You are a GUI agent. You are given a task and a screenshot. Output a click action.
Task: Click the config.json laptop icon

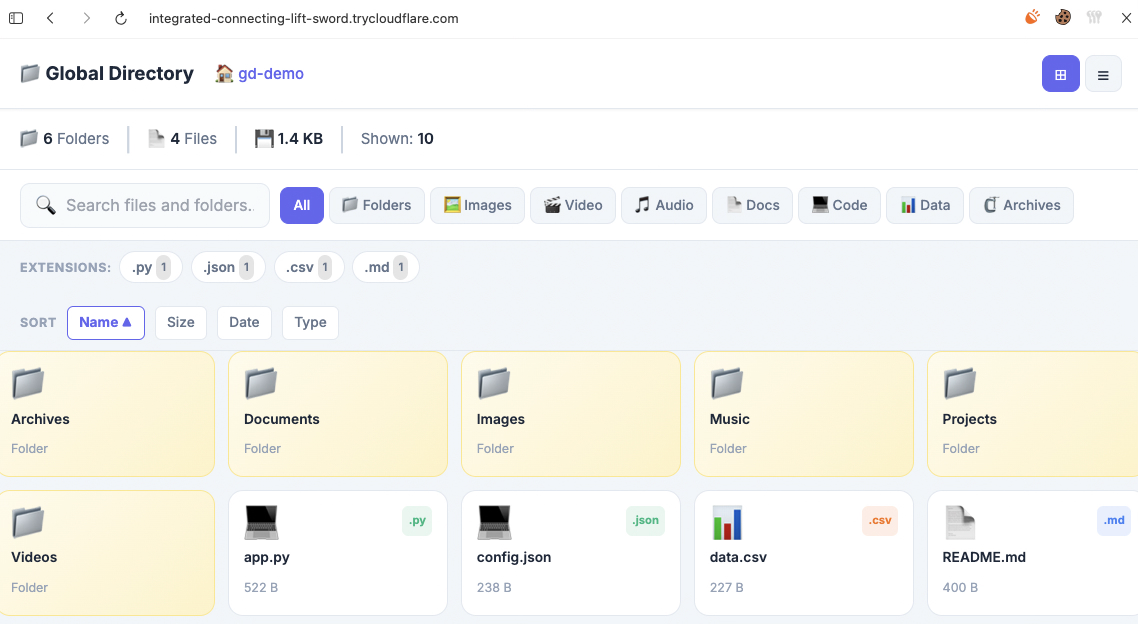pyautogui.click(x=494, y=522)
